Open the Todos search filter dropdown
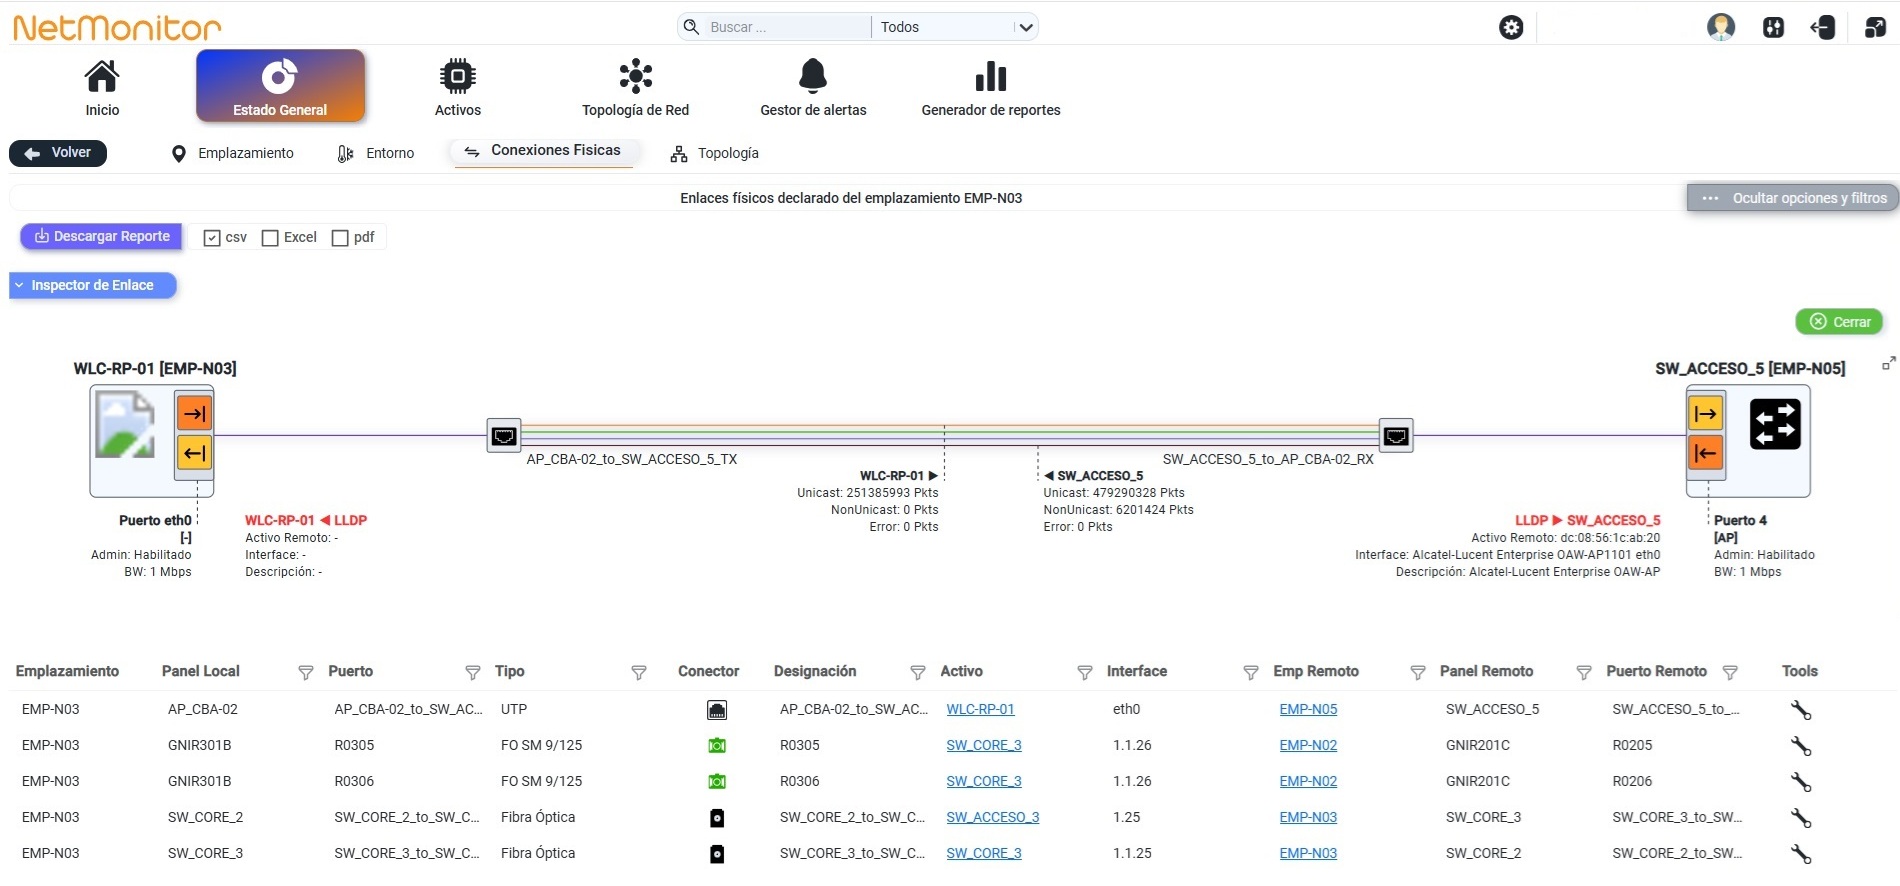 pos(955,27)
